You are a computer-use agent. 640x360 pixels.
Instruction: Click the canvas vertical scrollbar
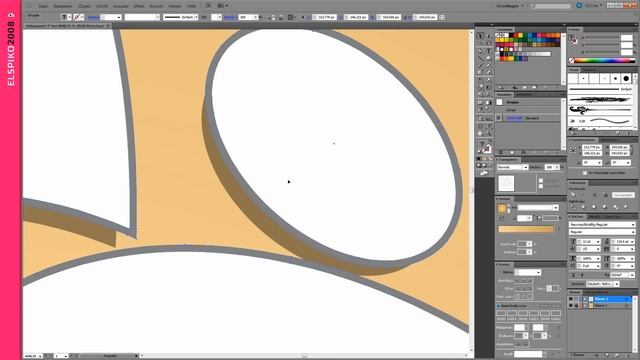pyautogui.click(x=471, y=190)
